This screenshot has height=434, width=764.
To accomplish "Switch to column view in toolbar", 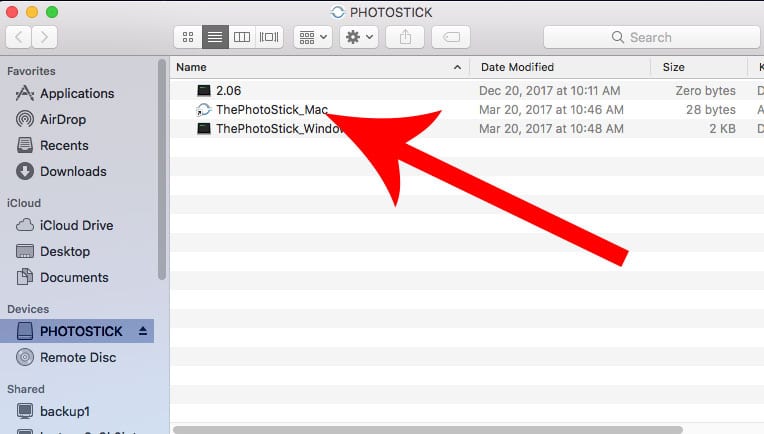I will pyautogui.click(x=241, y=37).
